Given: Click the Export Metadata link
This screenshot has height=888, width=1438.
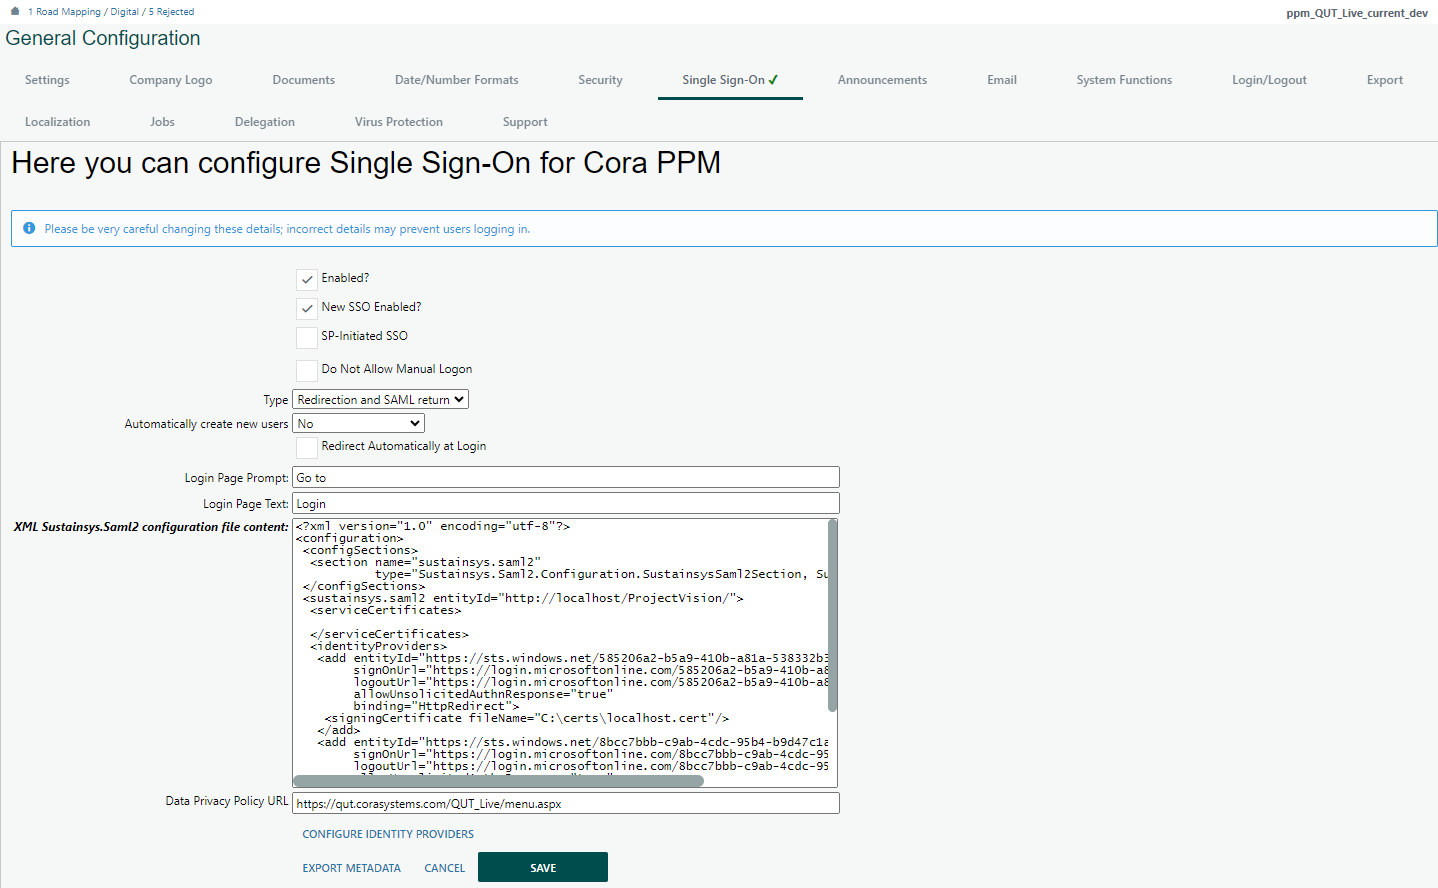Looking at the screenshot, I should [352, 868].
